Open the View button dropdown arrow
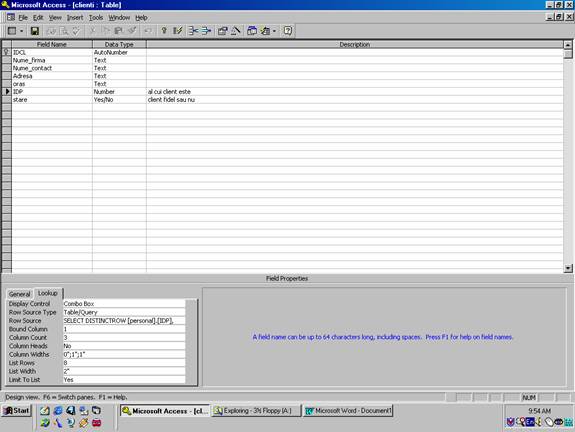This screenshot has width=575, height=432. (x=21, y=31)
